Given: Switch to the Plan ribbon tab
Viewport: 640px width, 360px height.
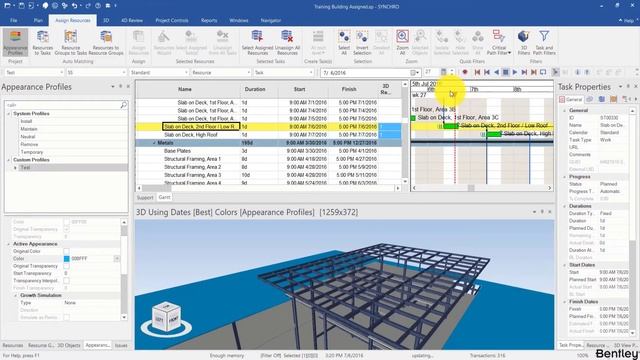Looking at the screenshot, I should [x=38, y=20].
